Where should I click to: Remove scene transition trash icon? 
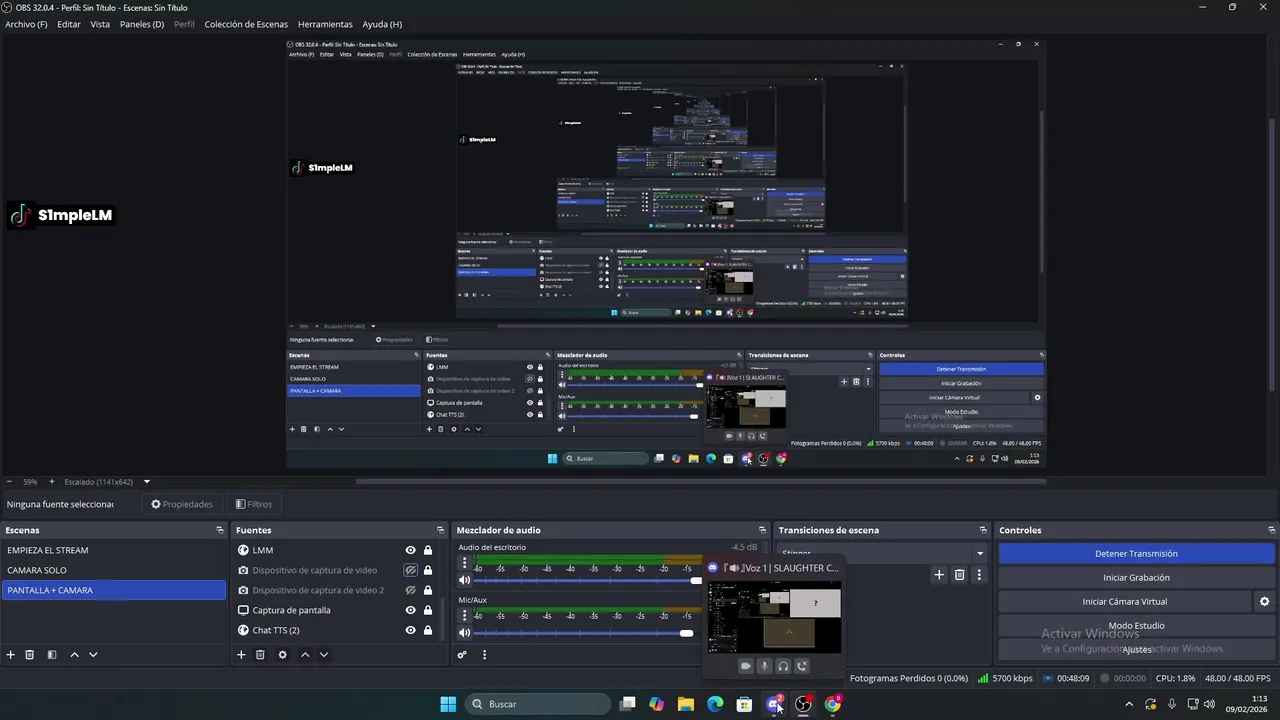click(959, 575)
